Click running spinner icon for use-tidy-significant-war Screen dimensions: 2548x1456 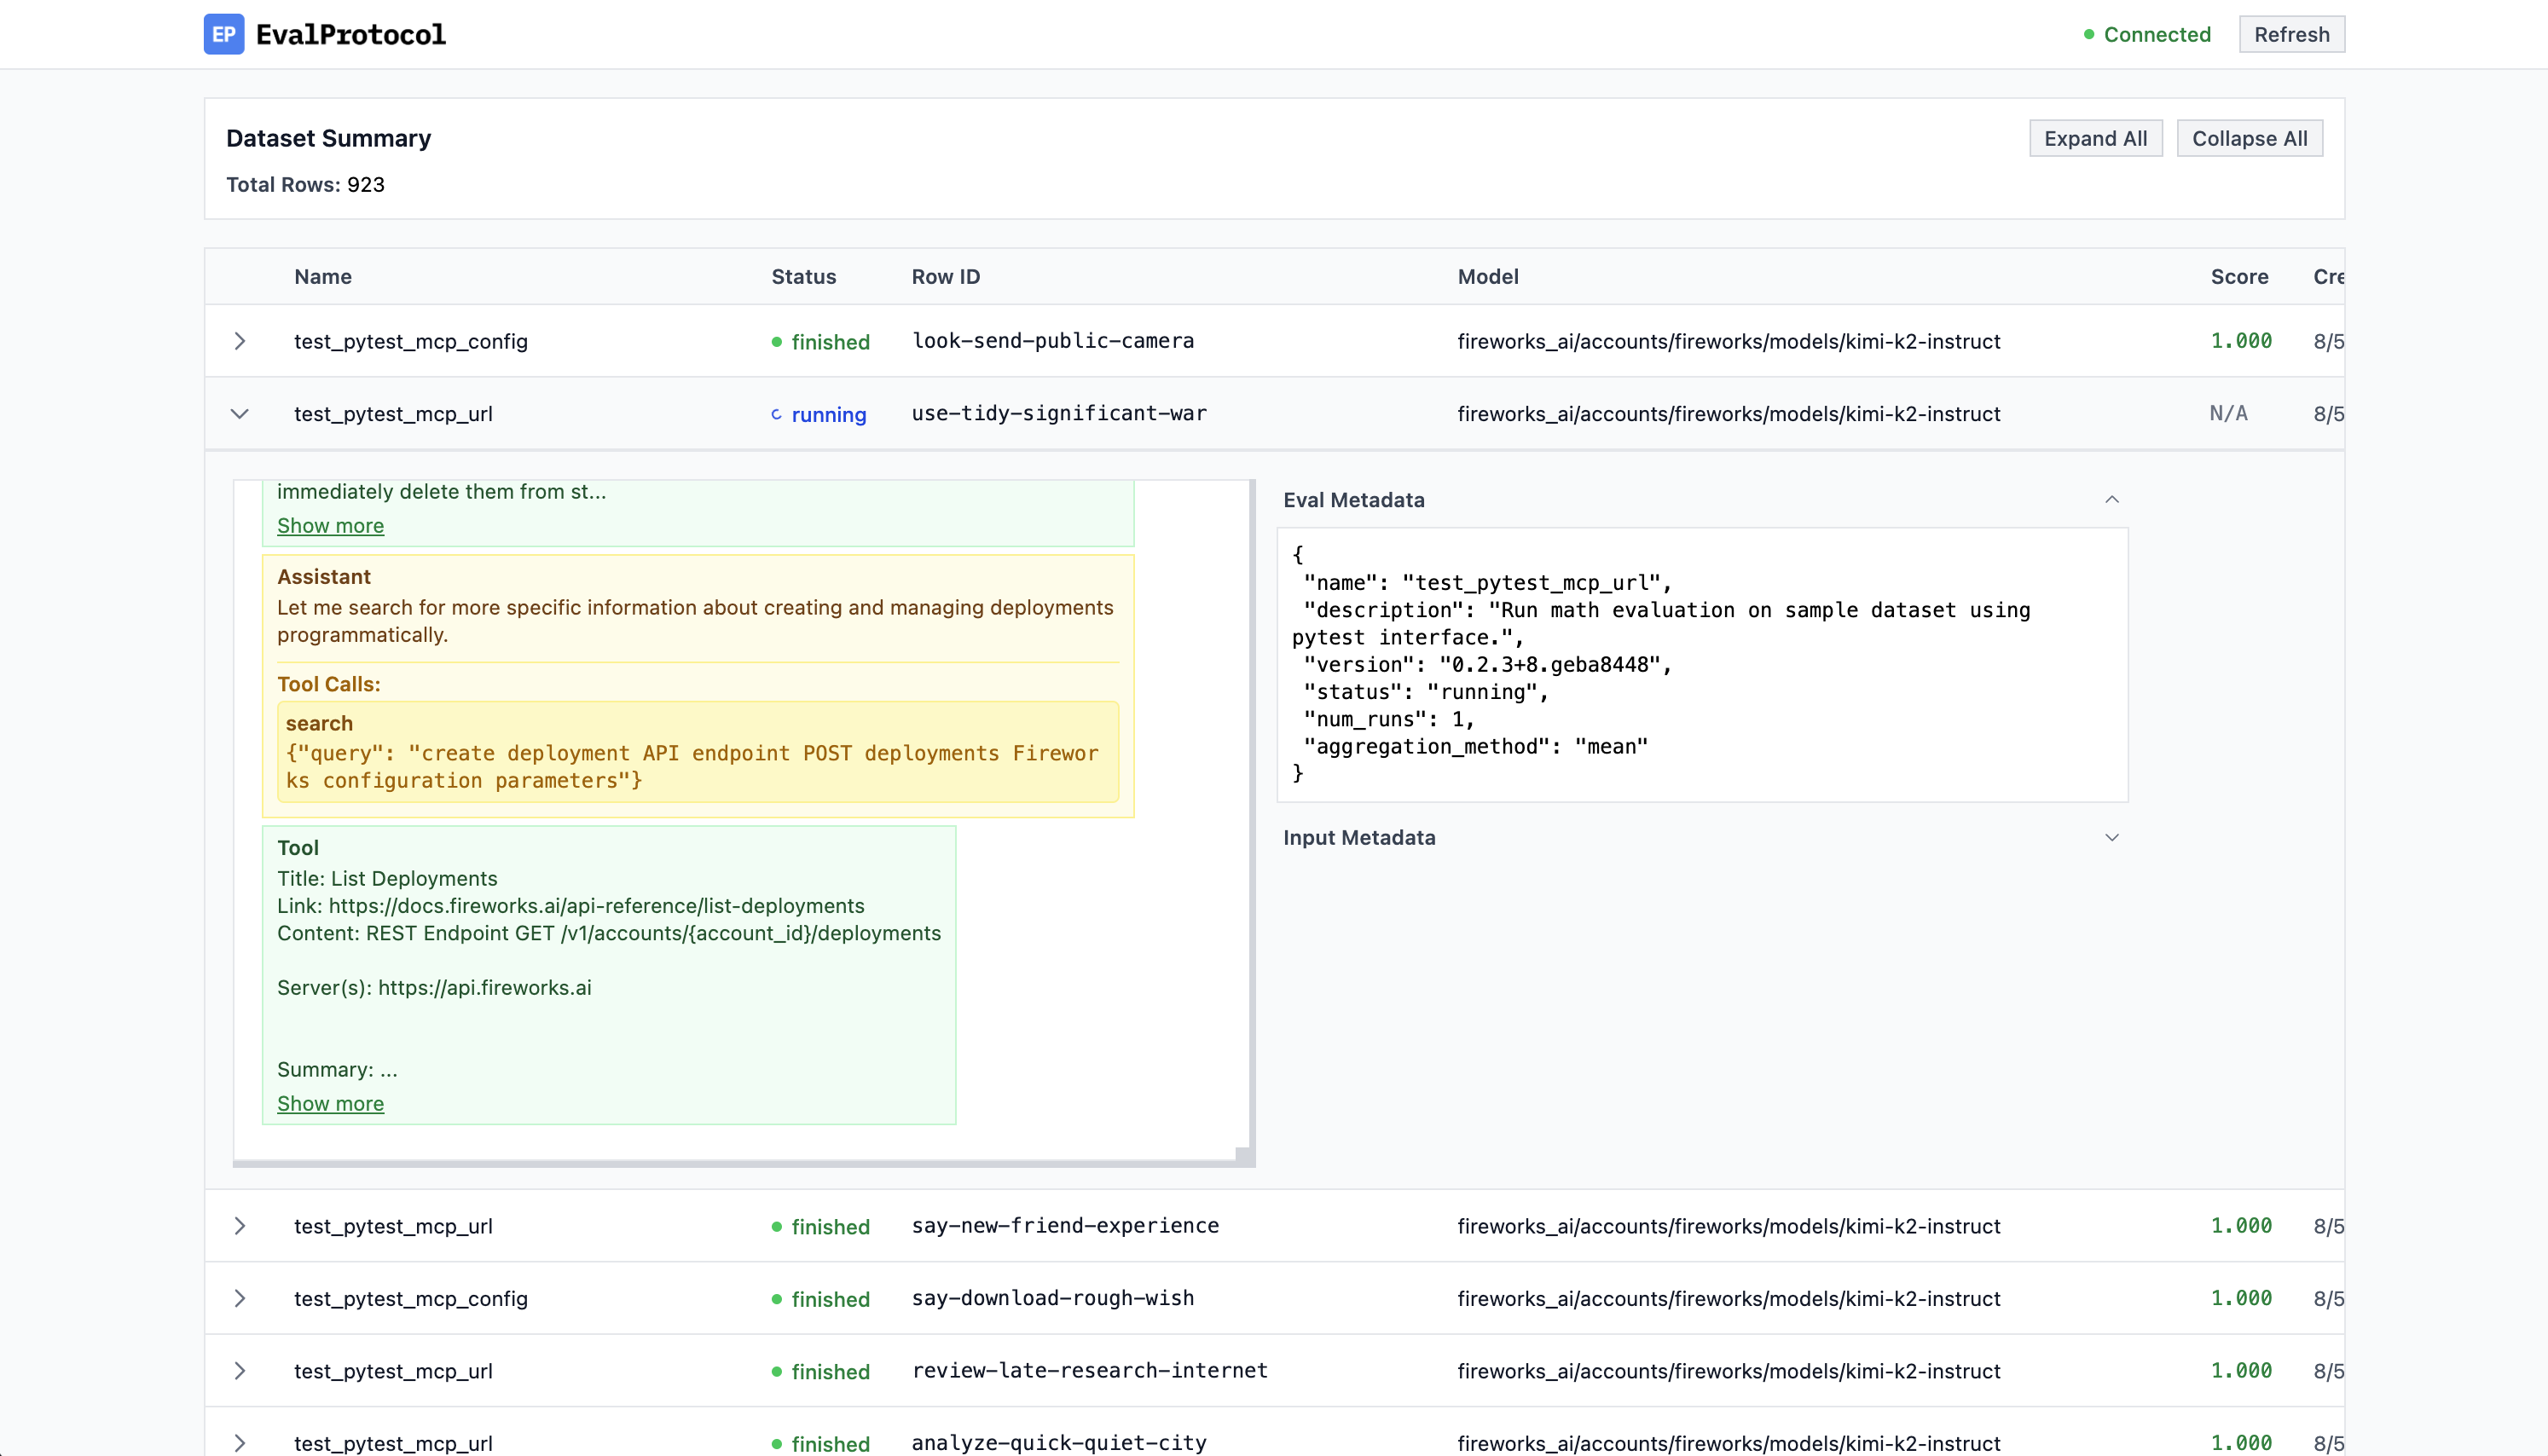pos(776,414)
